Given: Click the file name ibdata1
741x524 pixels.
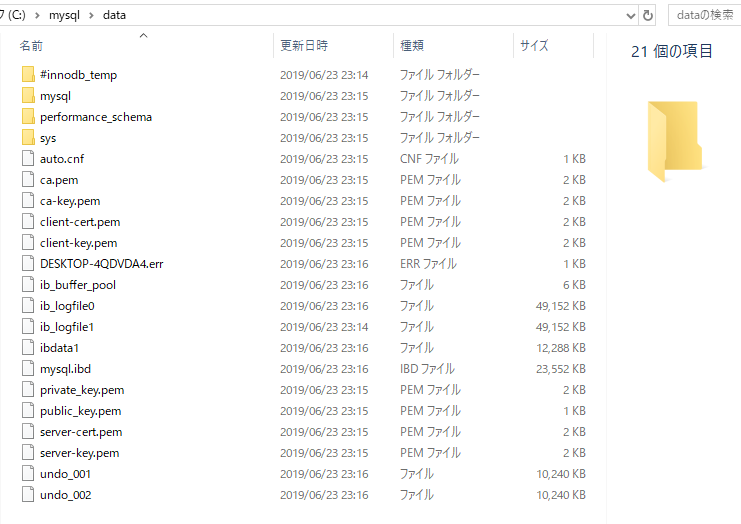Looking at the screenshot, I should point(59,348).
